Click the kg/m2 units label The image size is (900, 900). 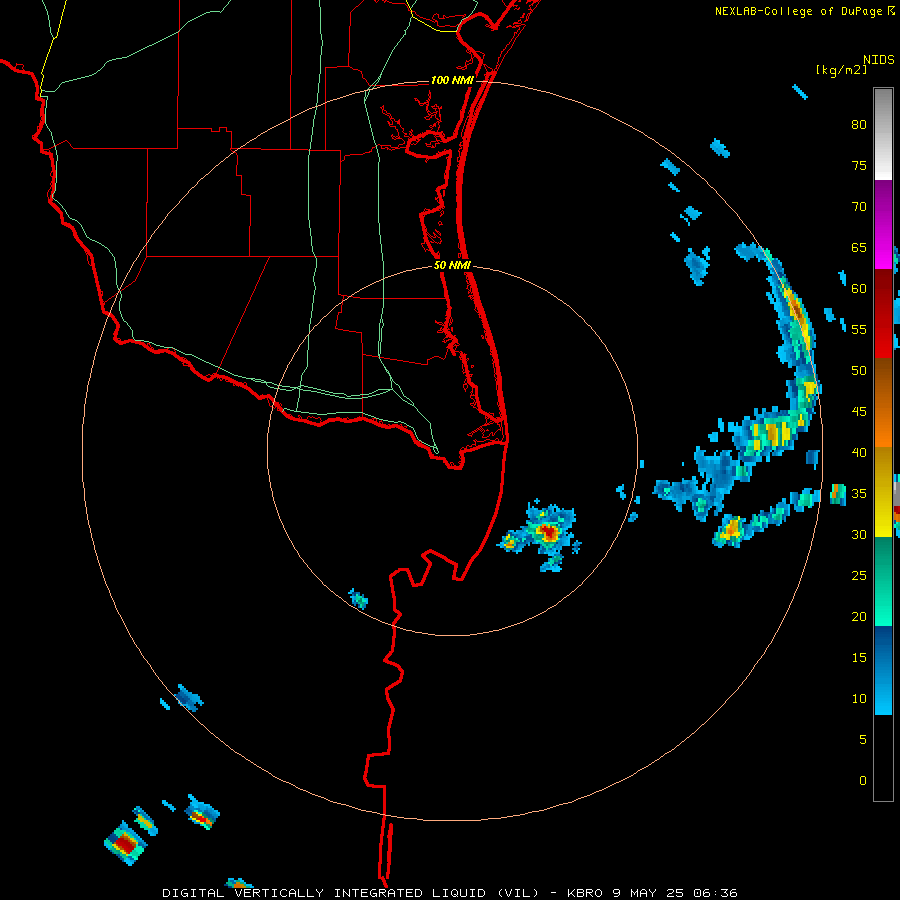pyautogui.click(x=841, y=70)
